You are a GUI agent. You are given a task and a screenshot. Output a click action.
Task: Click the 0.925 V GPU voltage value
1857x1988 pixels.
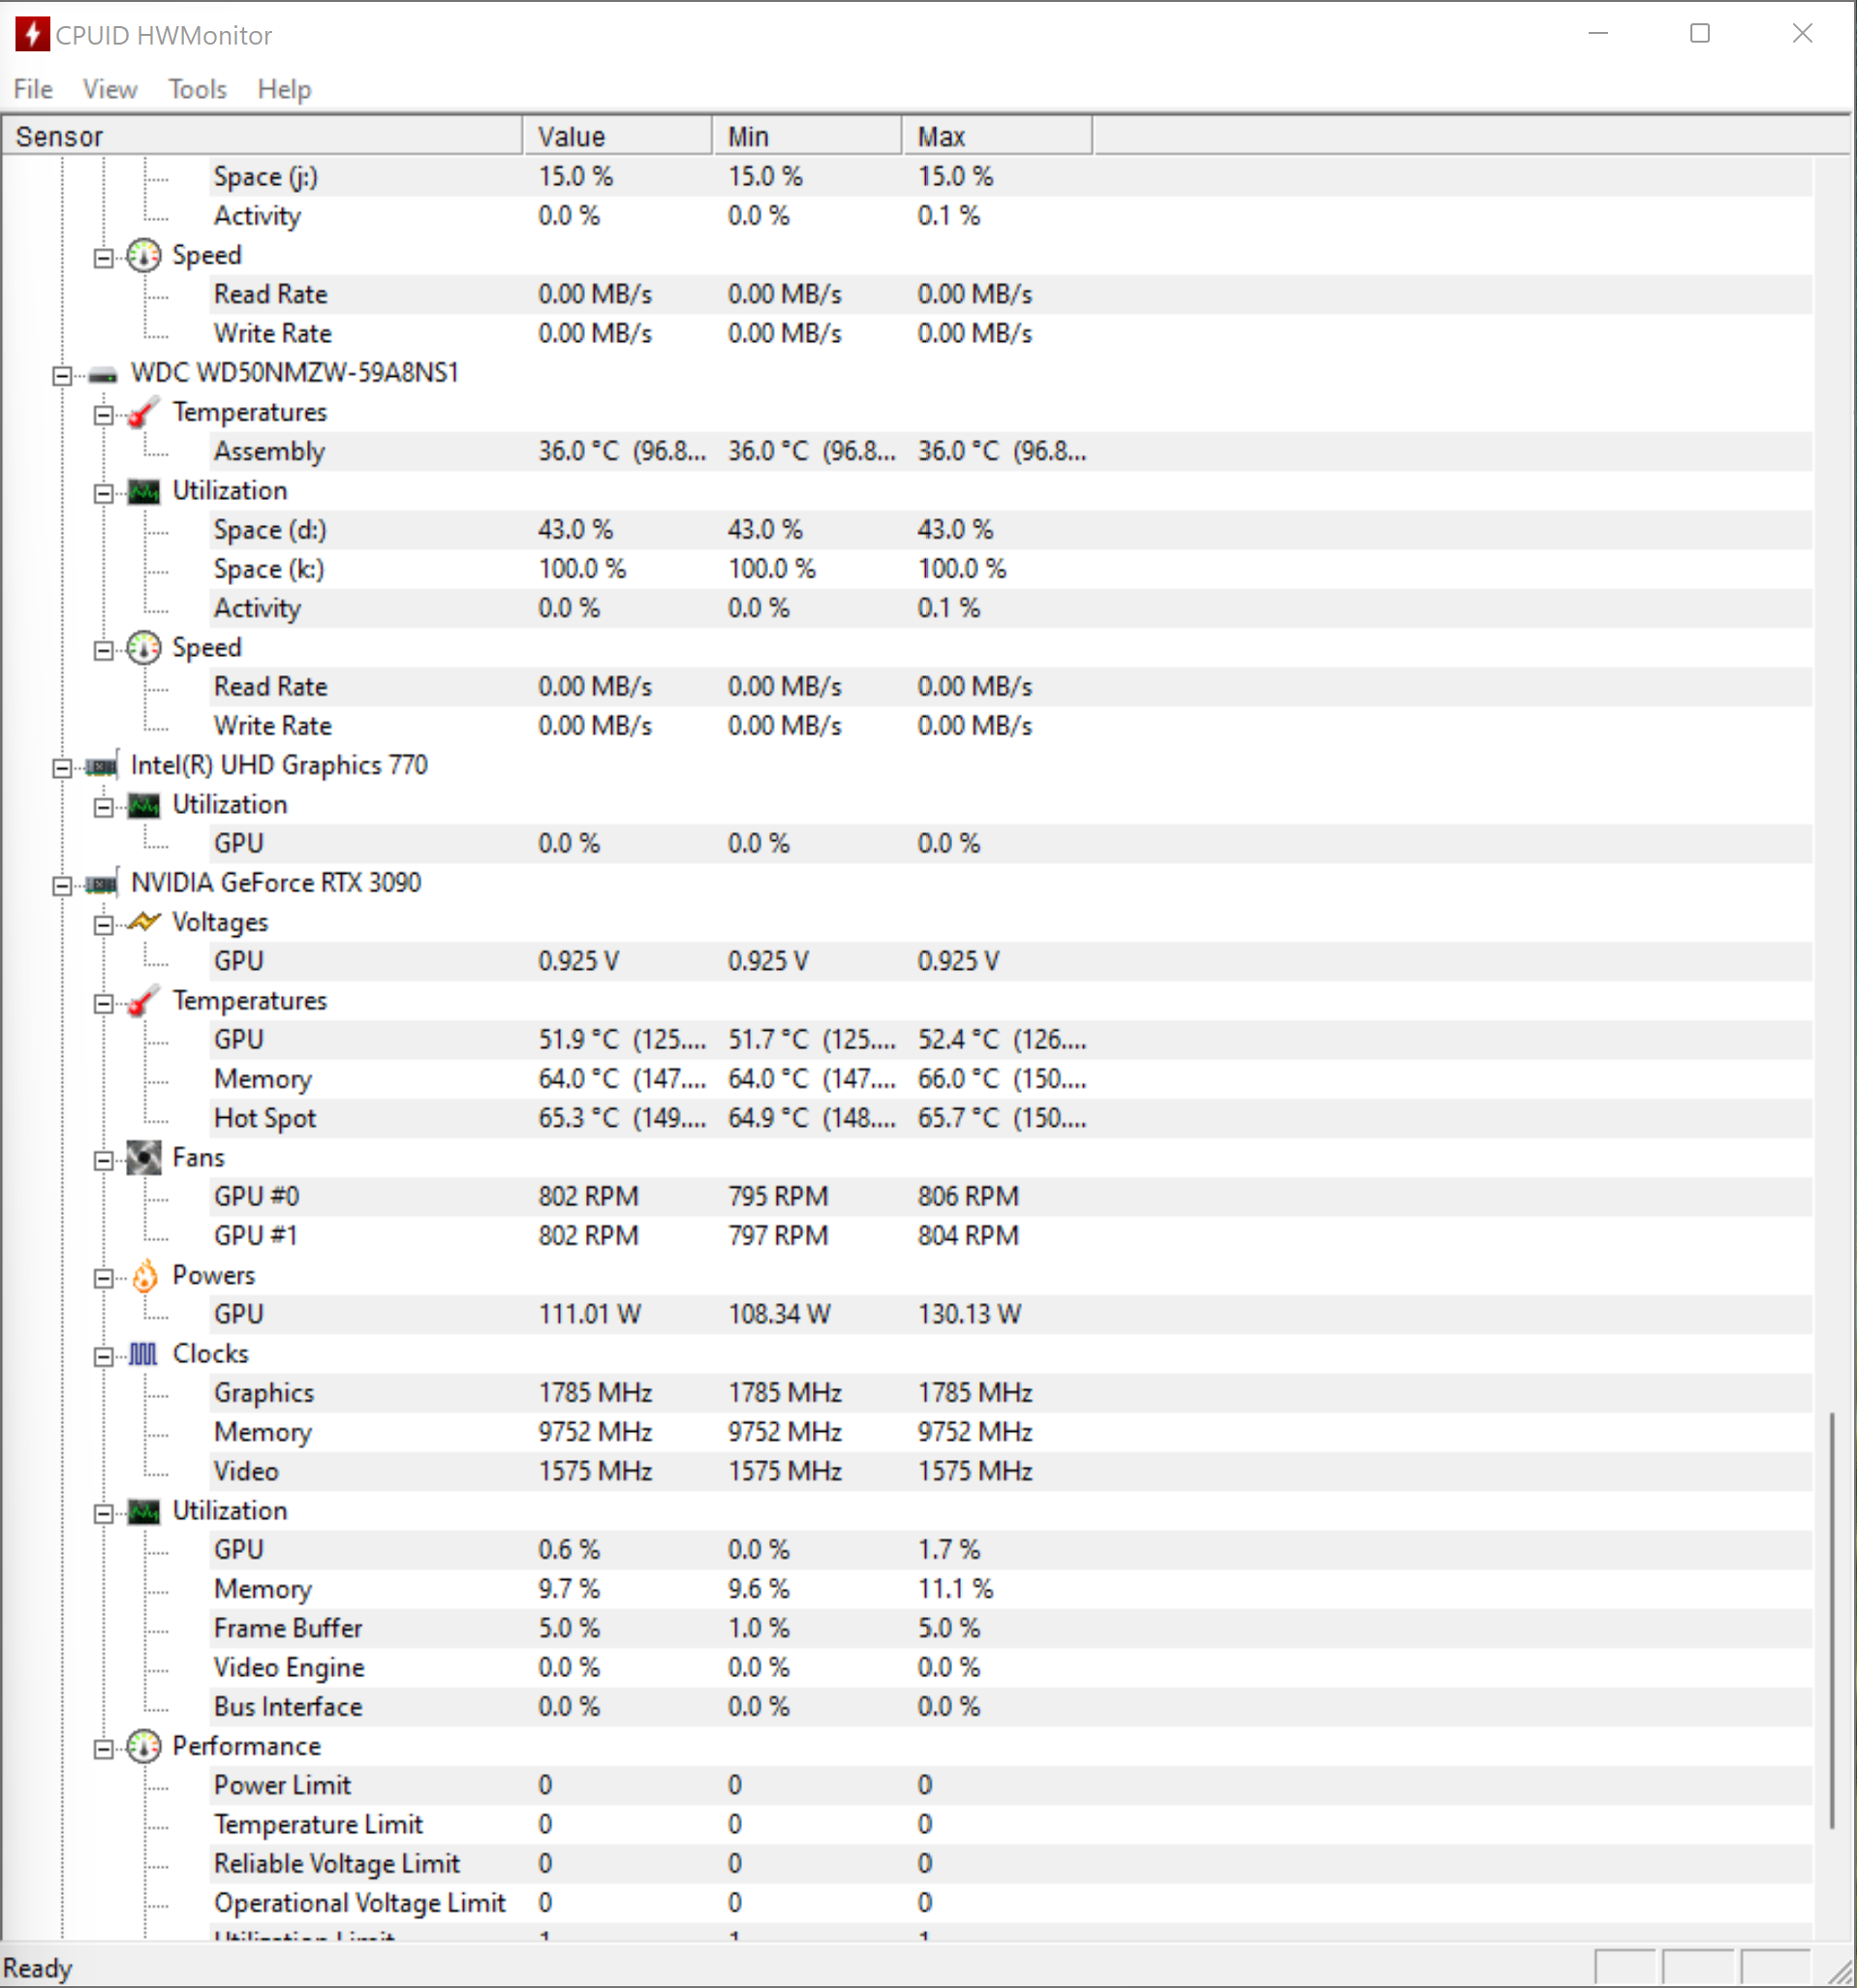tap(578, 962)
